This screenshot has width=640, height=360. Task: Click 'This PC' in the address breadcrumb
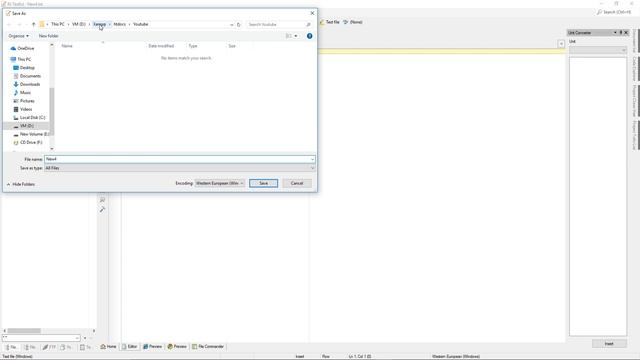pos(58,24)
